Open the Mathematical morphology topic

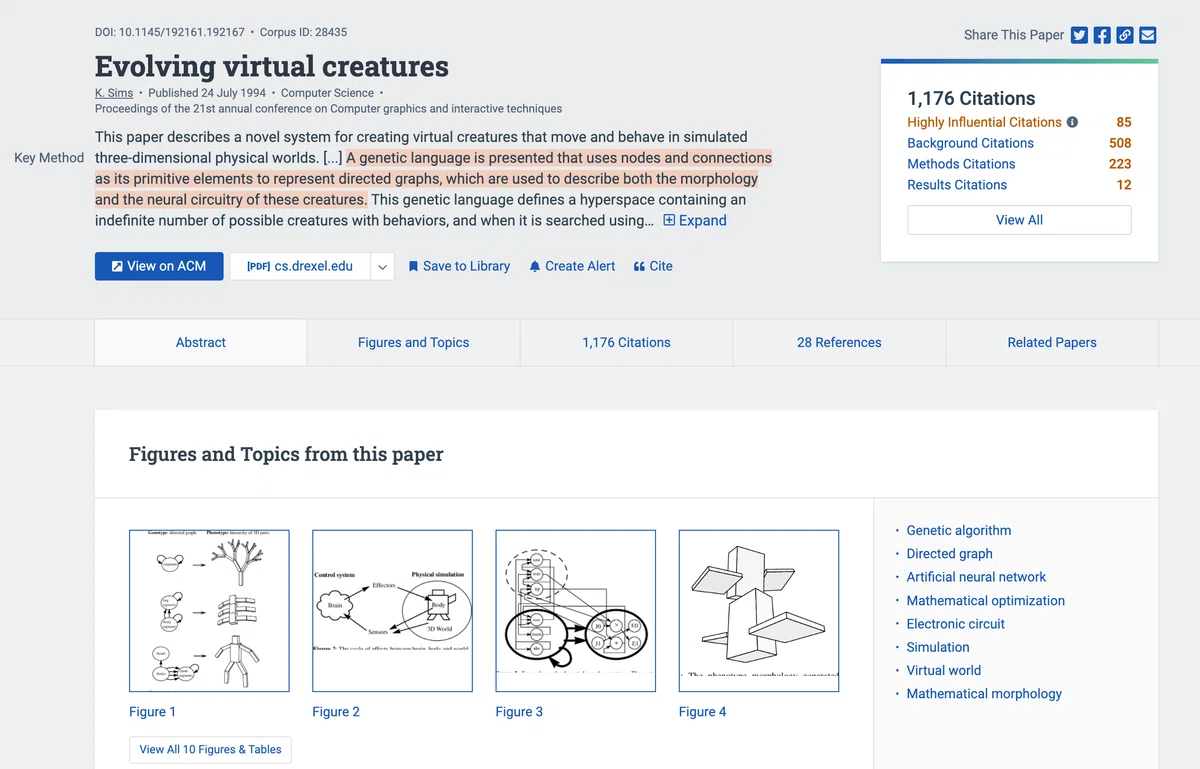tap(984, 694)
